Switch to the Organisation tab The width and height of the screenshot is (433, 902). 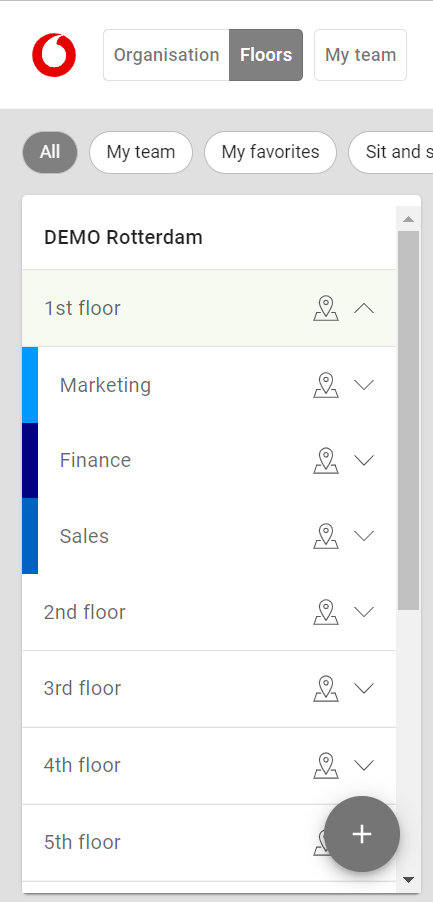click(166, 55)
